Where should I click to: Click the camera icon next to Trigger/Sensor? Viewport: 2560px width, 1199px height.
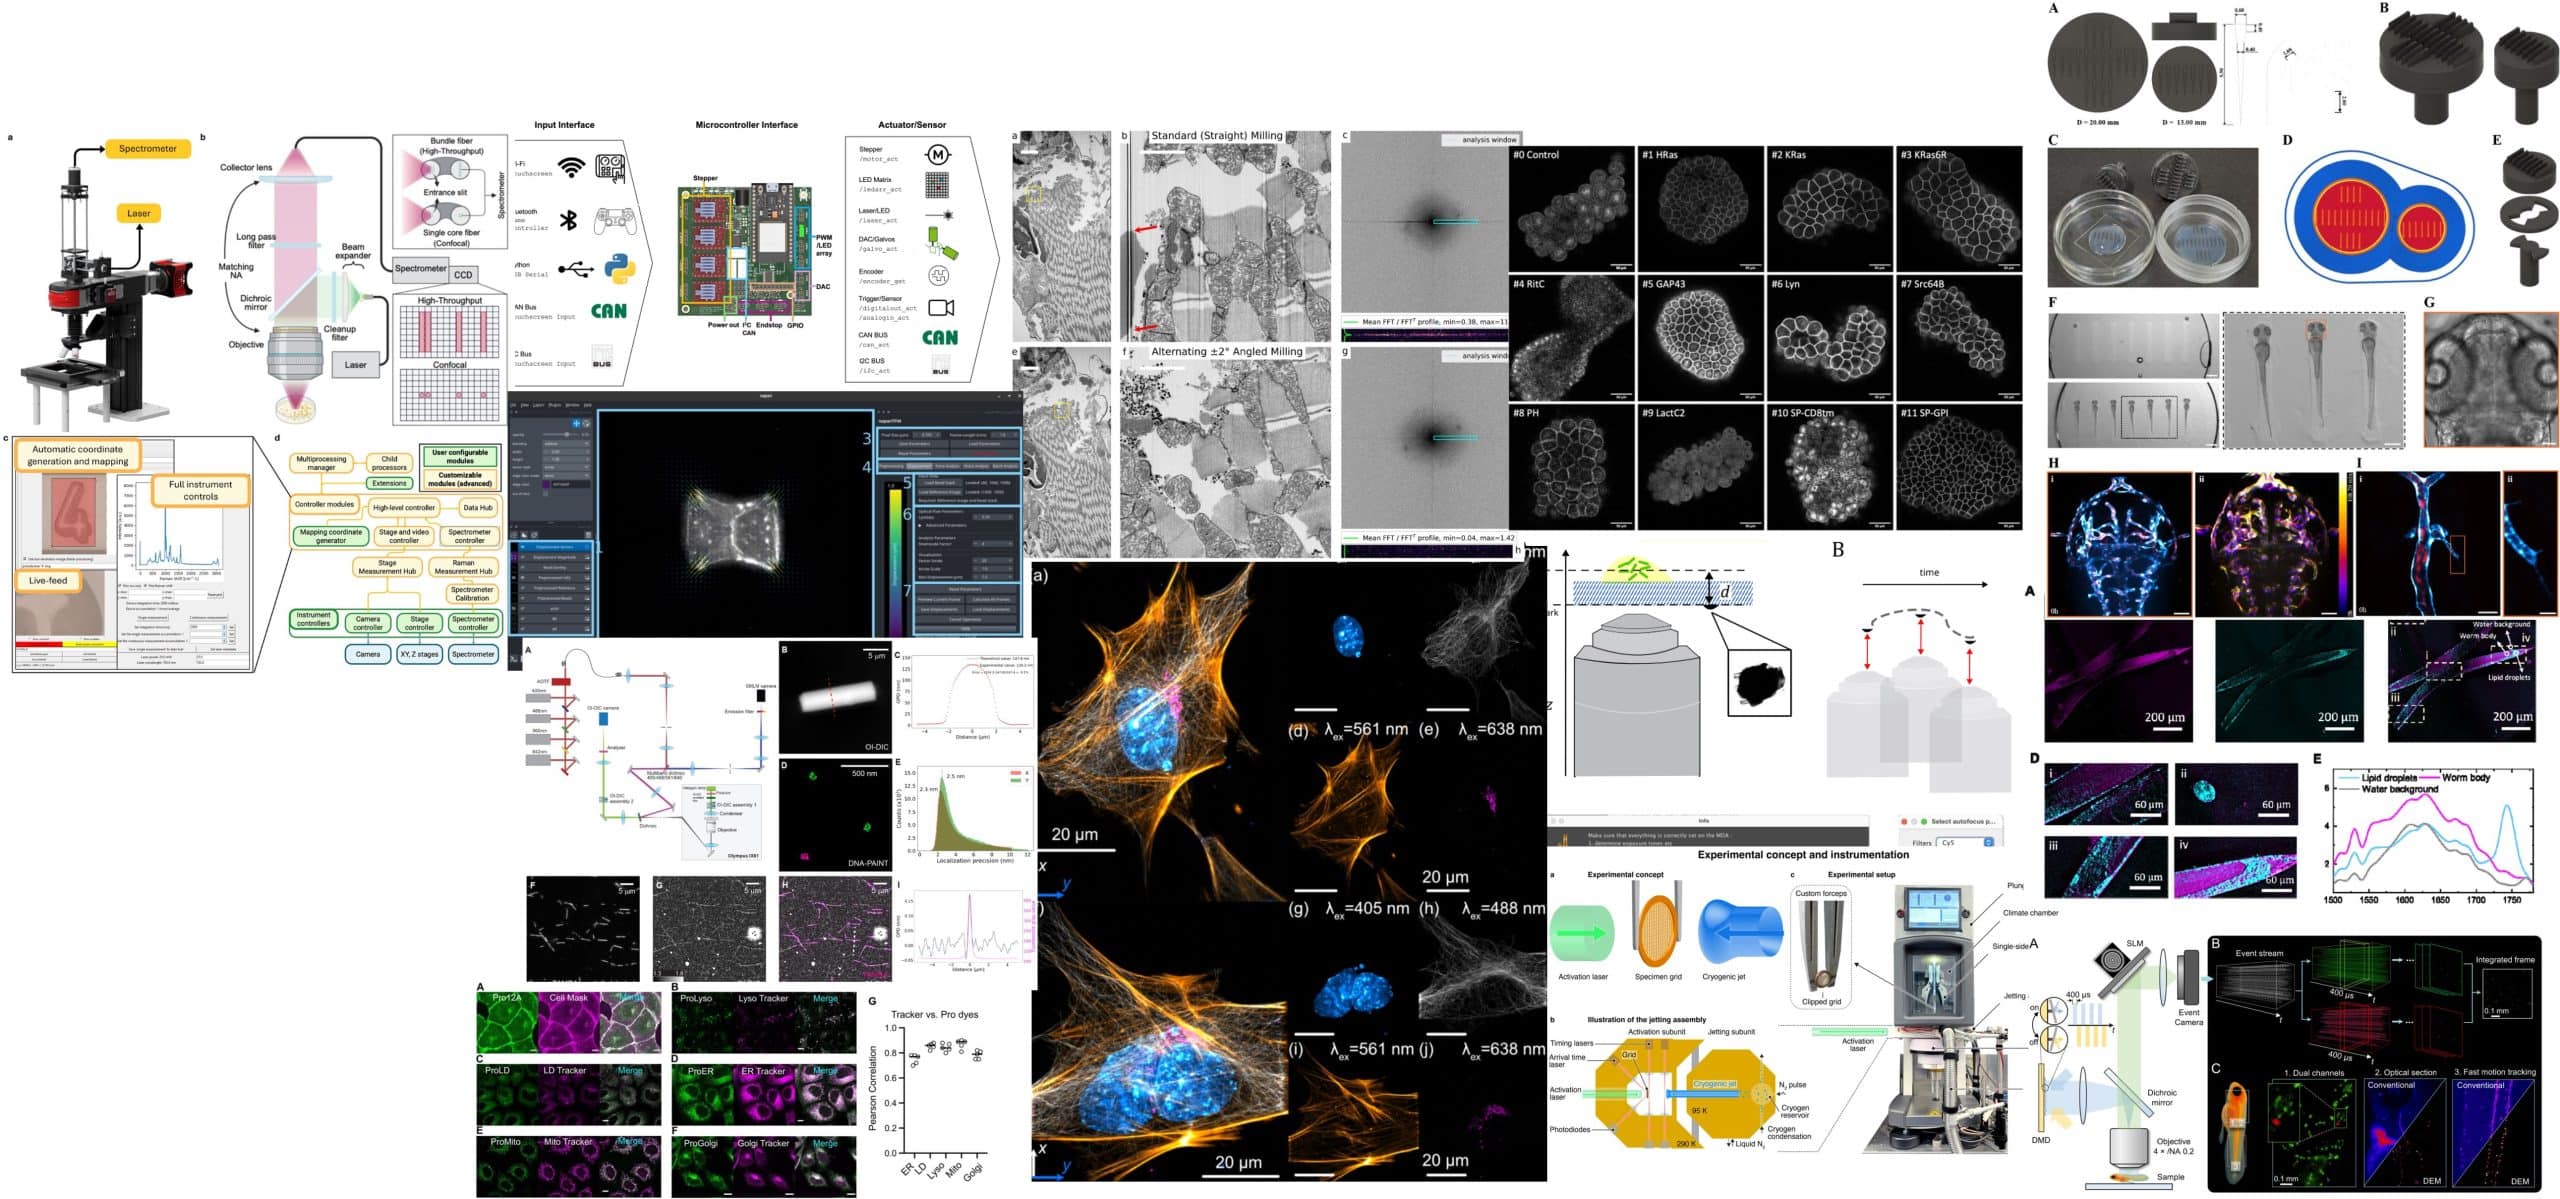click(x=941, y=306)
